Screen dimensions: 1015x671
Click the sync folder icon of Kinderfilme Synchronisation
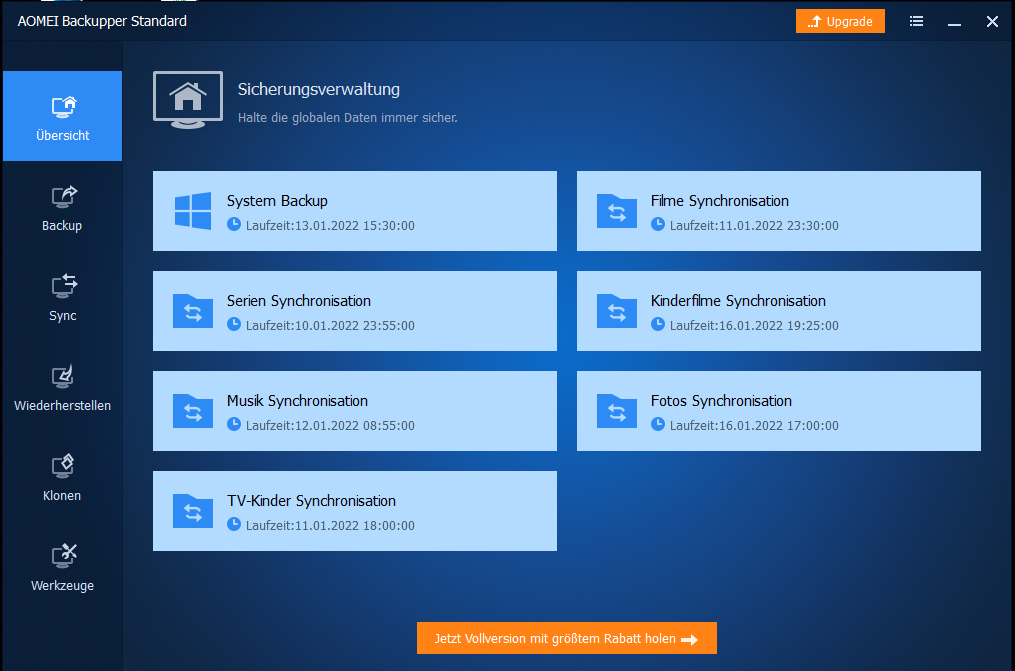tap(616, 311)
